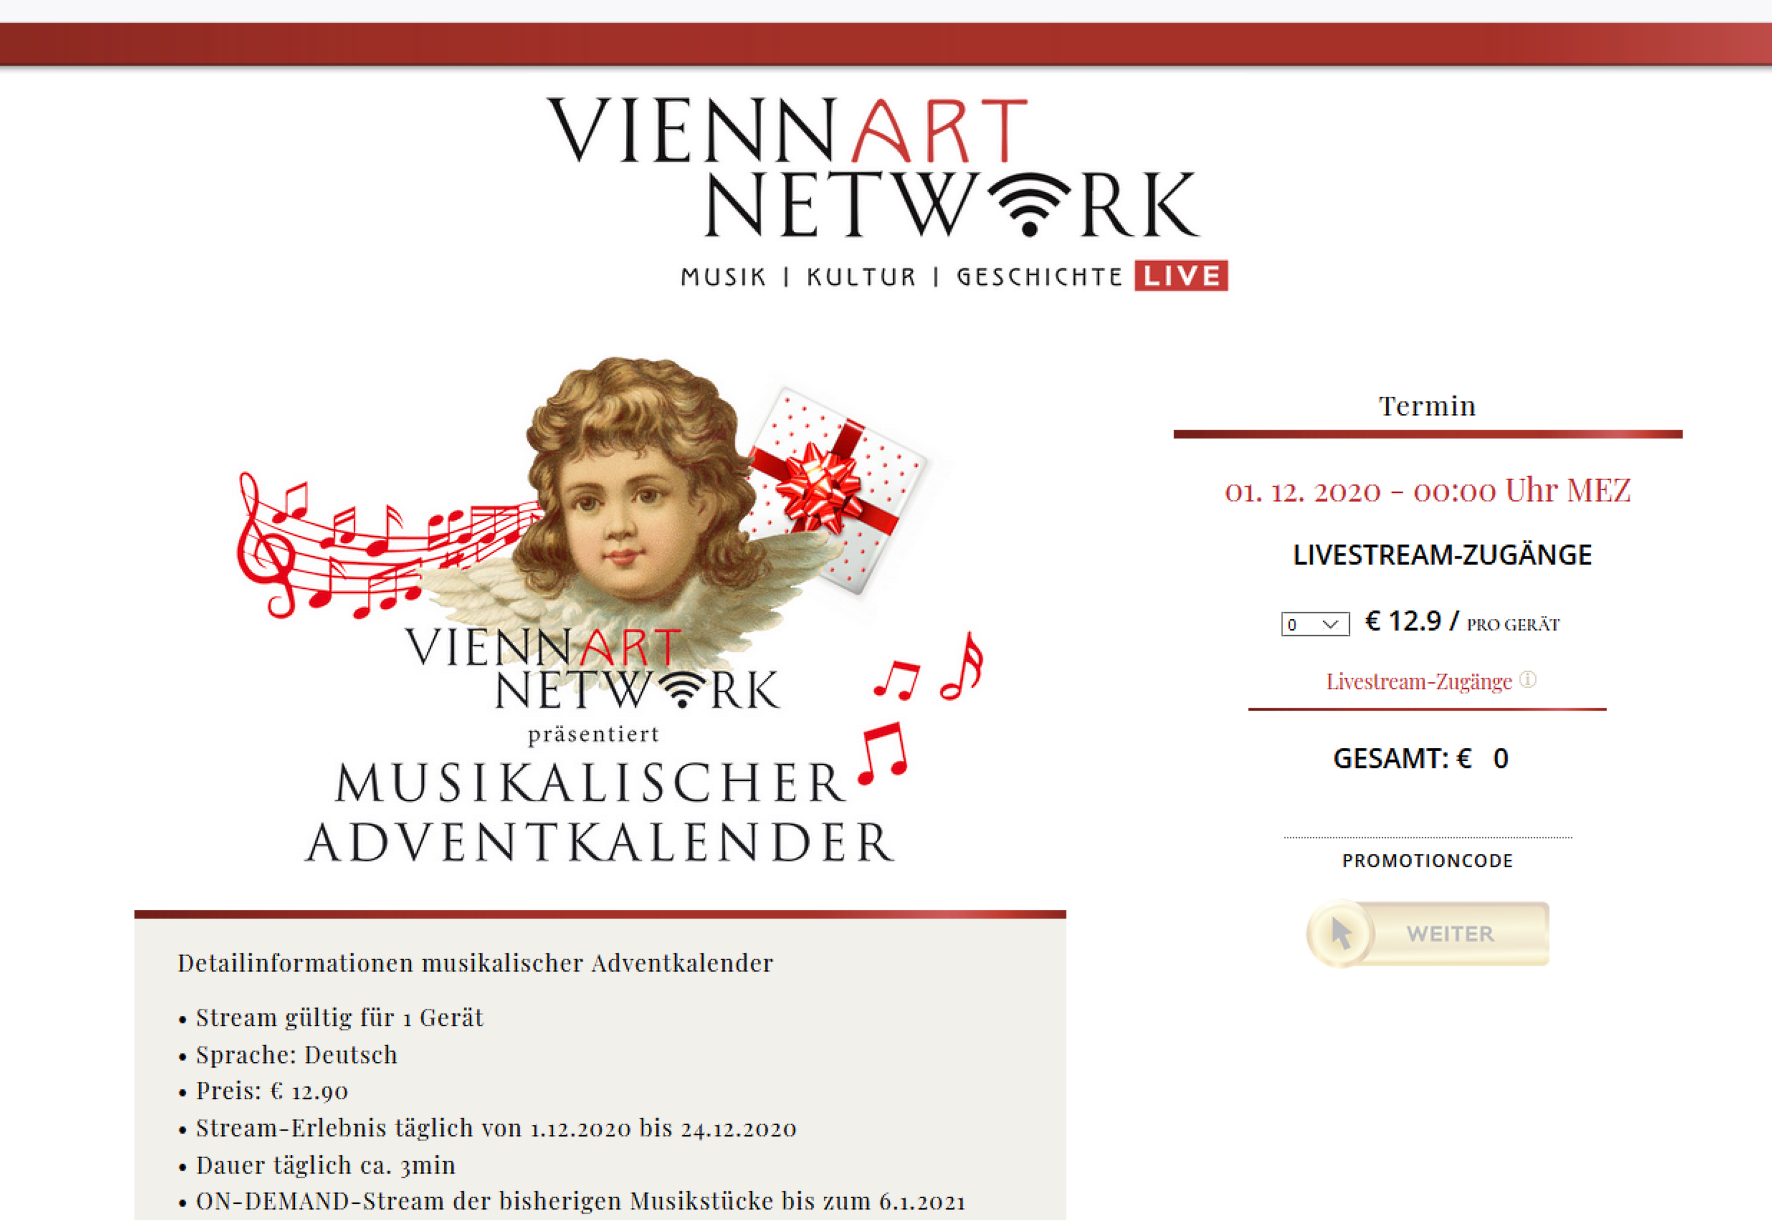Click the Termin heading
This screenshot has width=1772, height=1220.
[x=1427, y=405]
